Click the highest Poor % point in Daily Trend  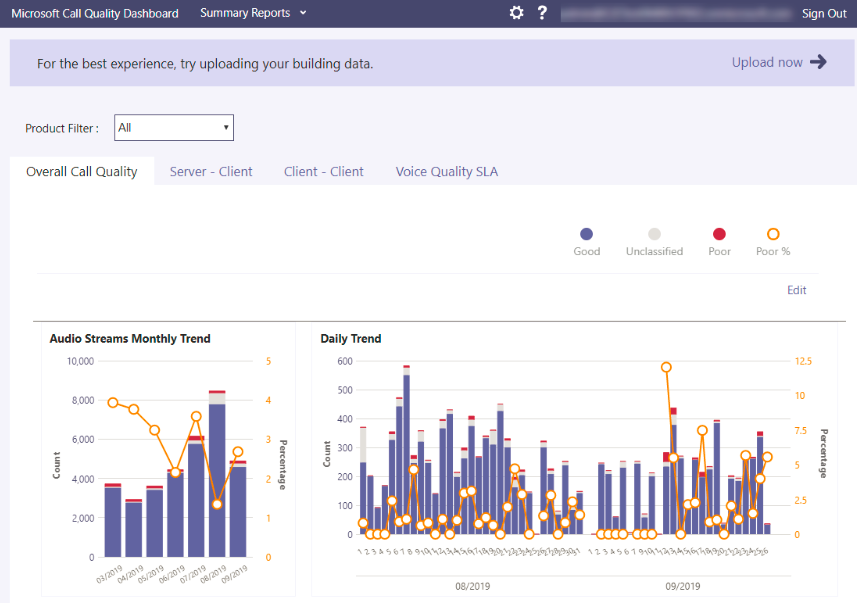666,367
